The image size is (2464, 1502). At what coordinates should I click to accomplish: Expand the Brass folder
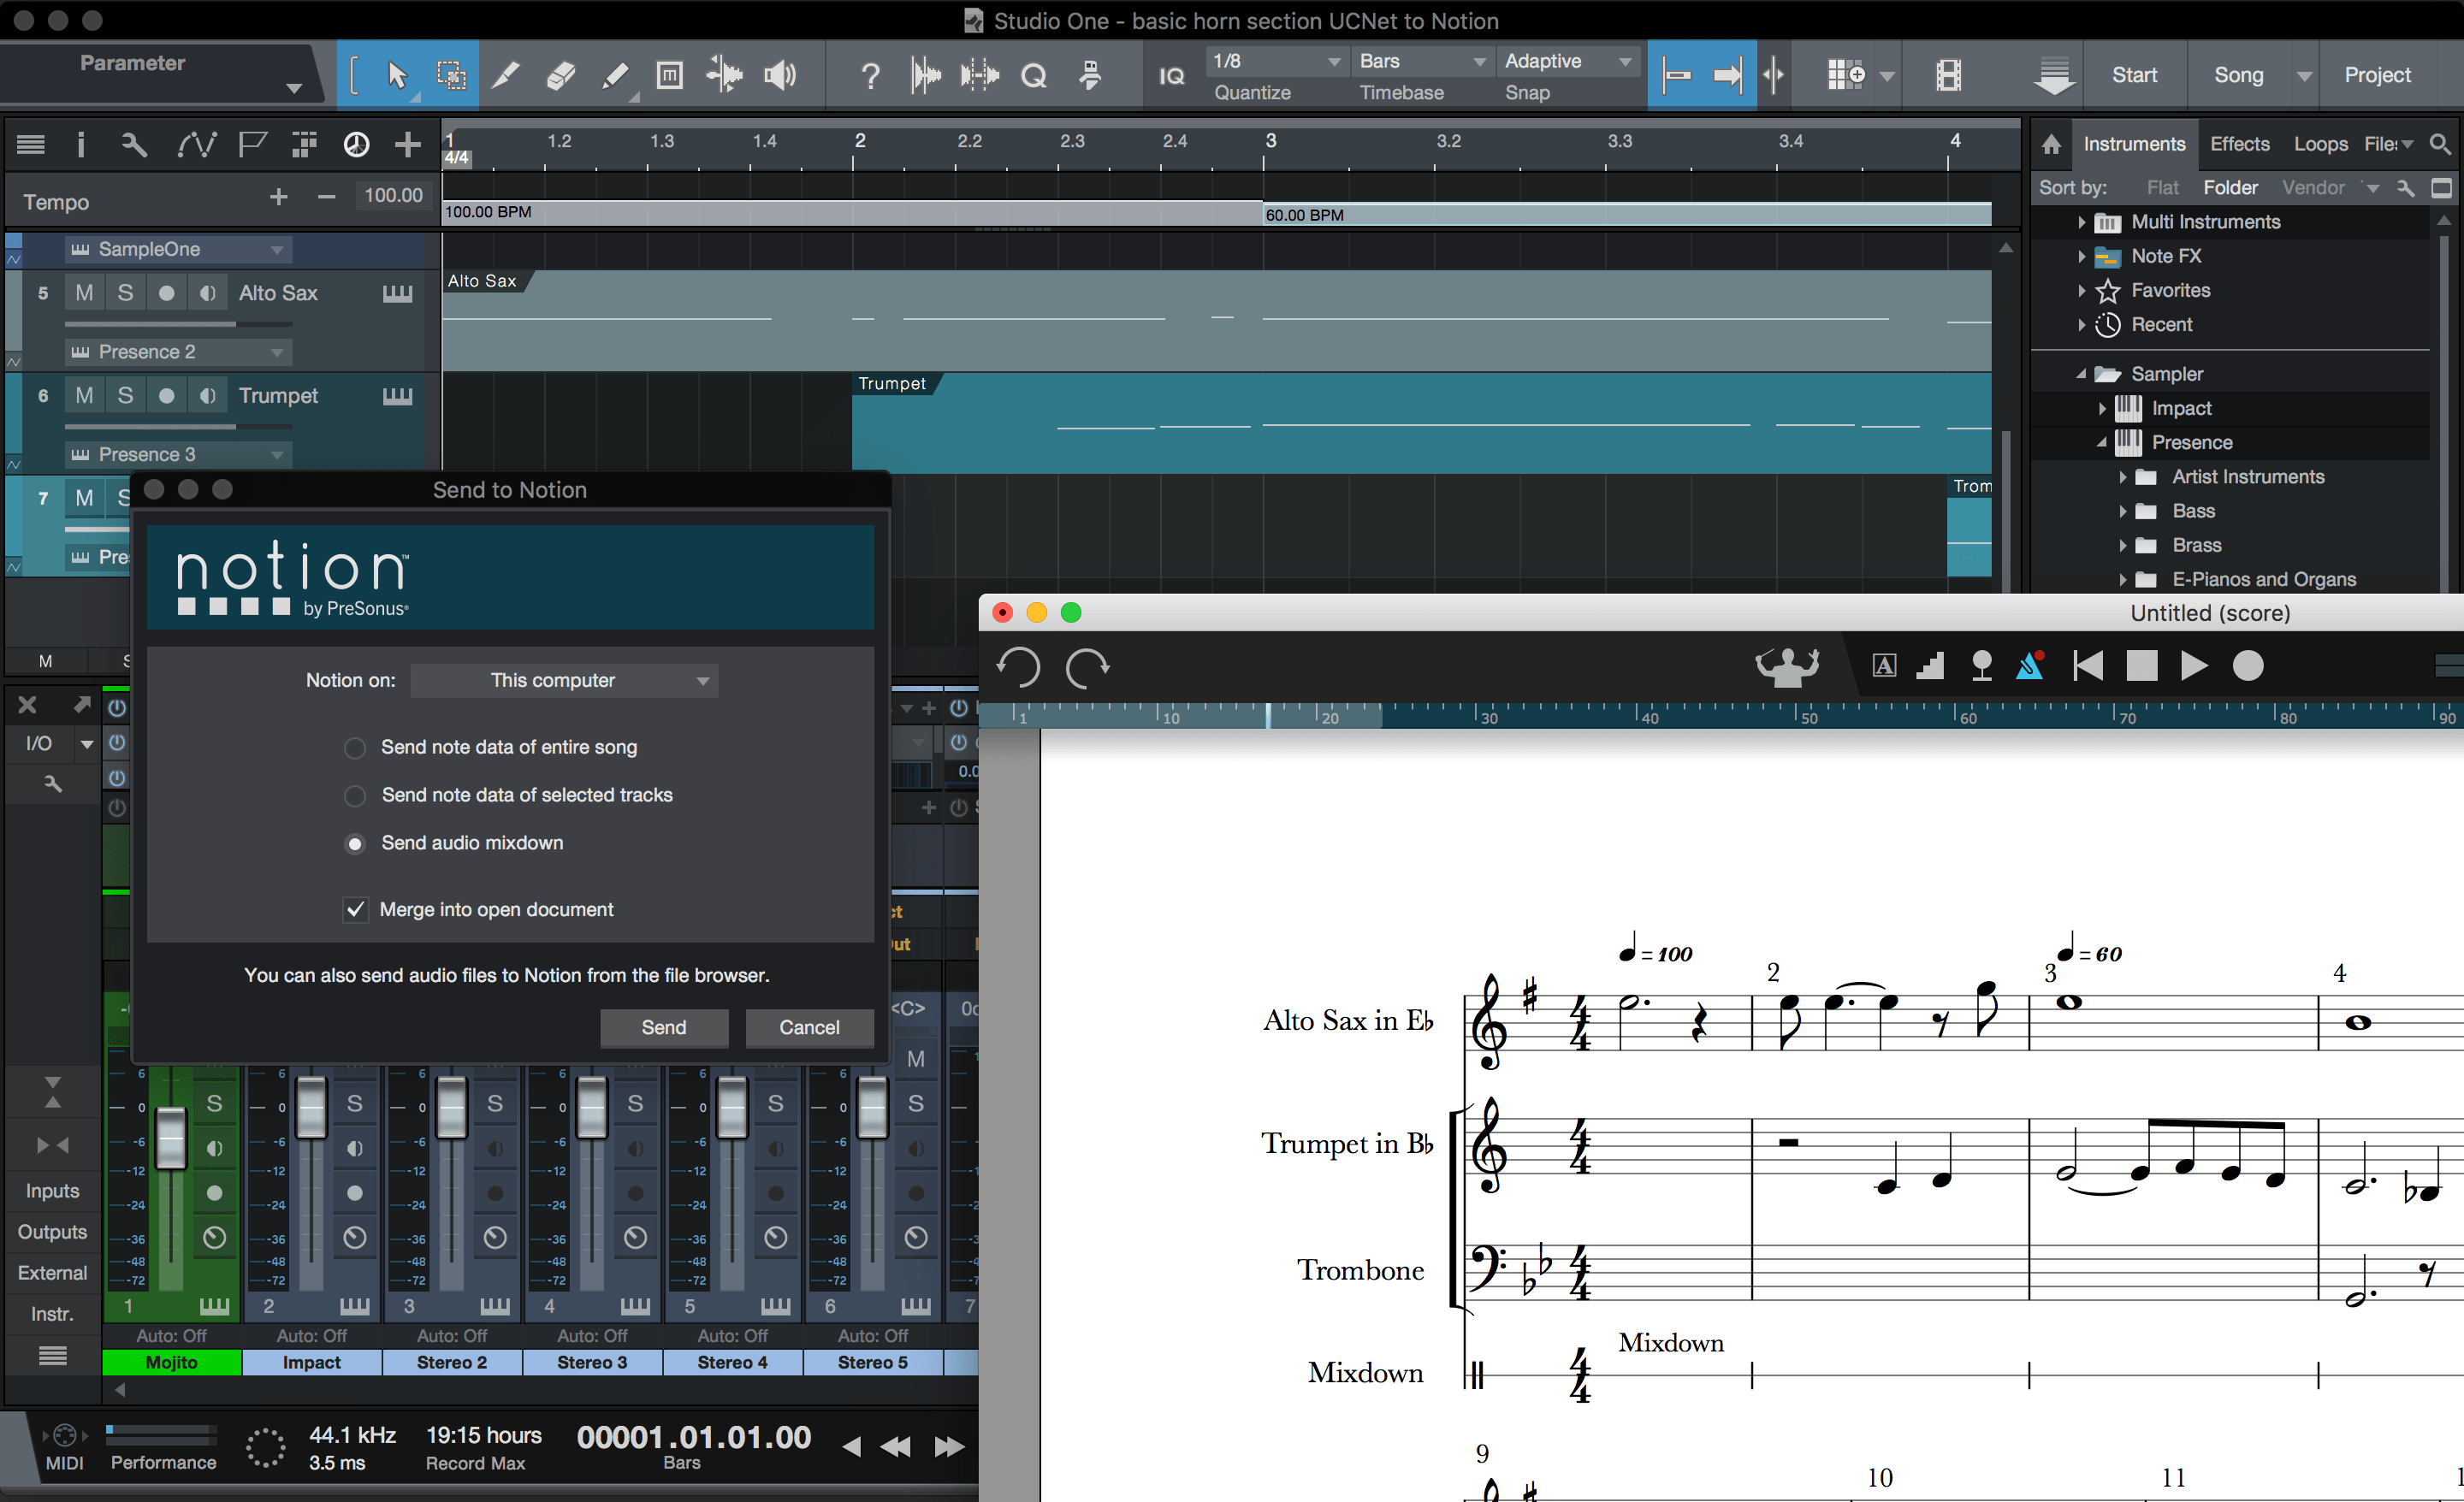point(2122,546)
